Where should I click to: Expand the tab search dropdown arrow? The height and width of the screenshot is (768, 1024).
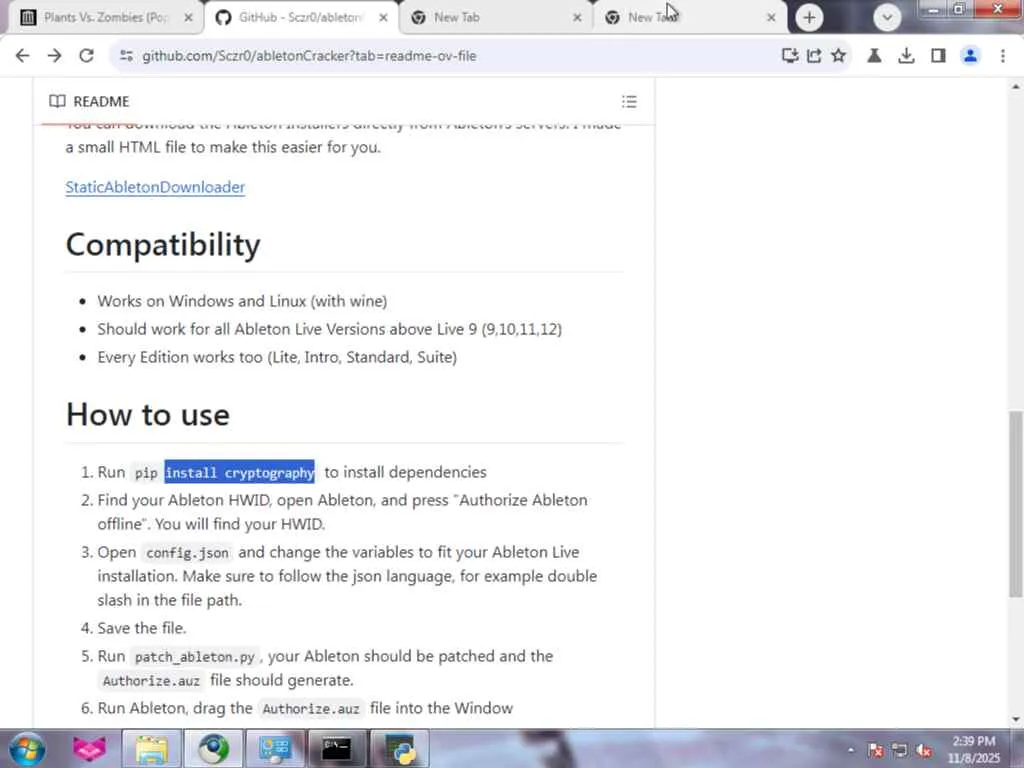point(887,17)
